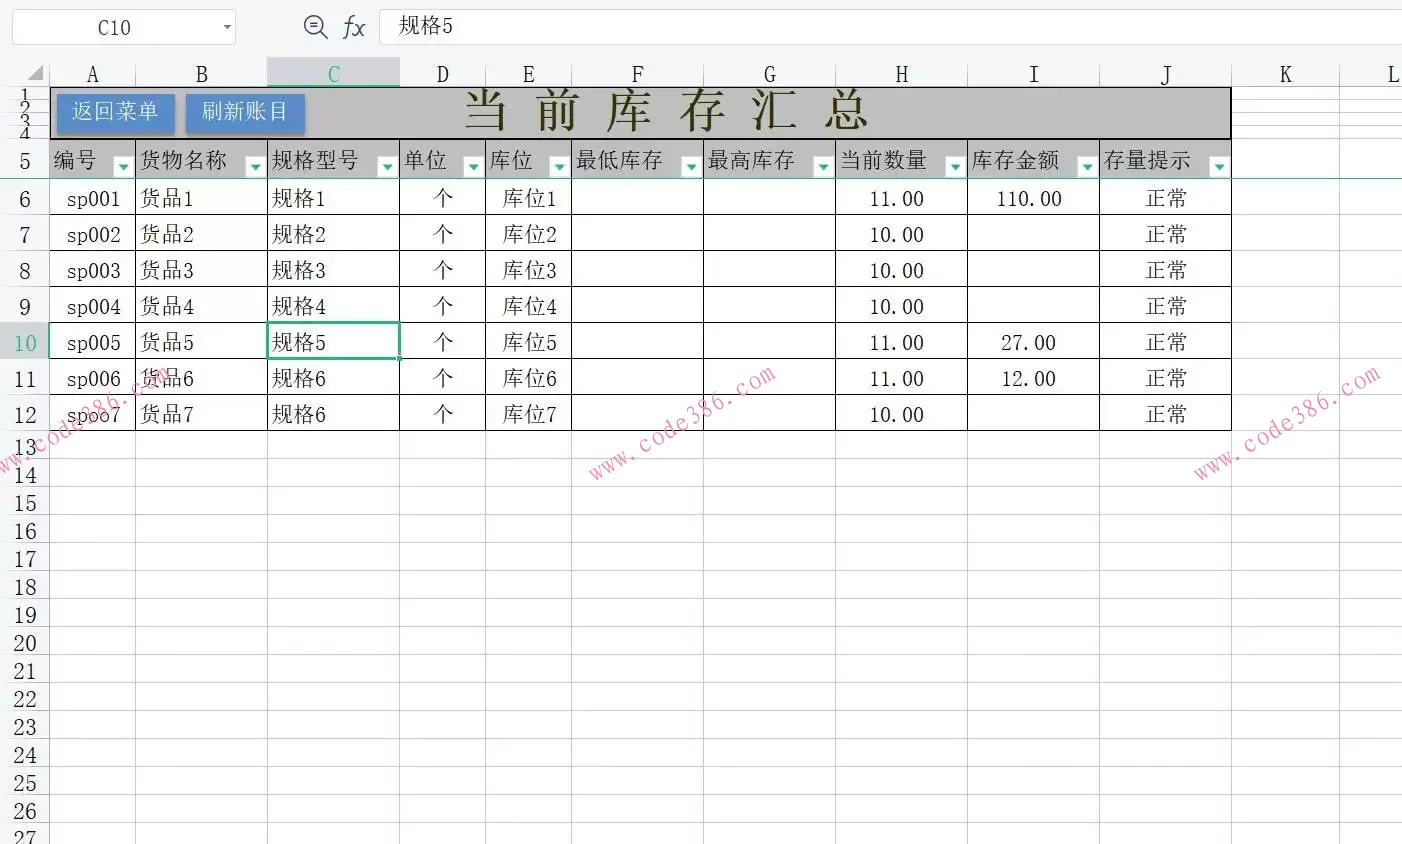The height and width of the screenshot is (844, 1402).
Task: Select the row 10 header
Action: (26, 342)
